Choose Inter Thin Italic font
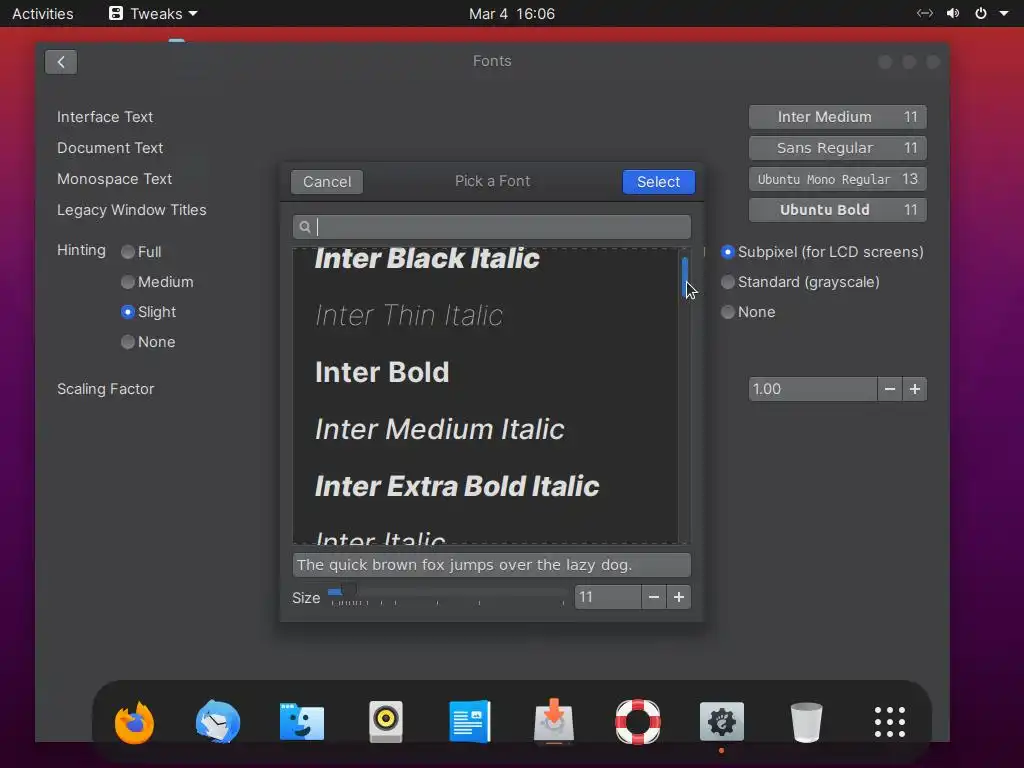1024x768 pixels. click(485, 315)
